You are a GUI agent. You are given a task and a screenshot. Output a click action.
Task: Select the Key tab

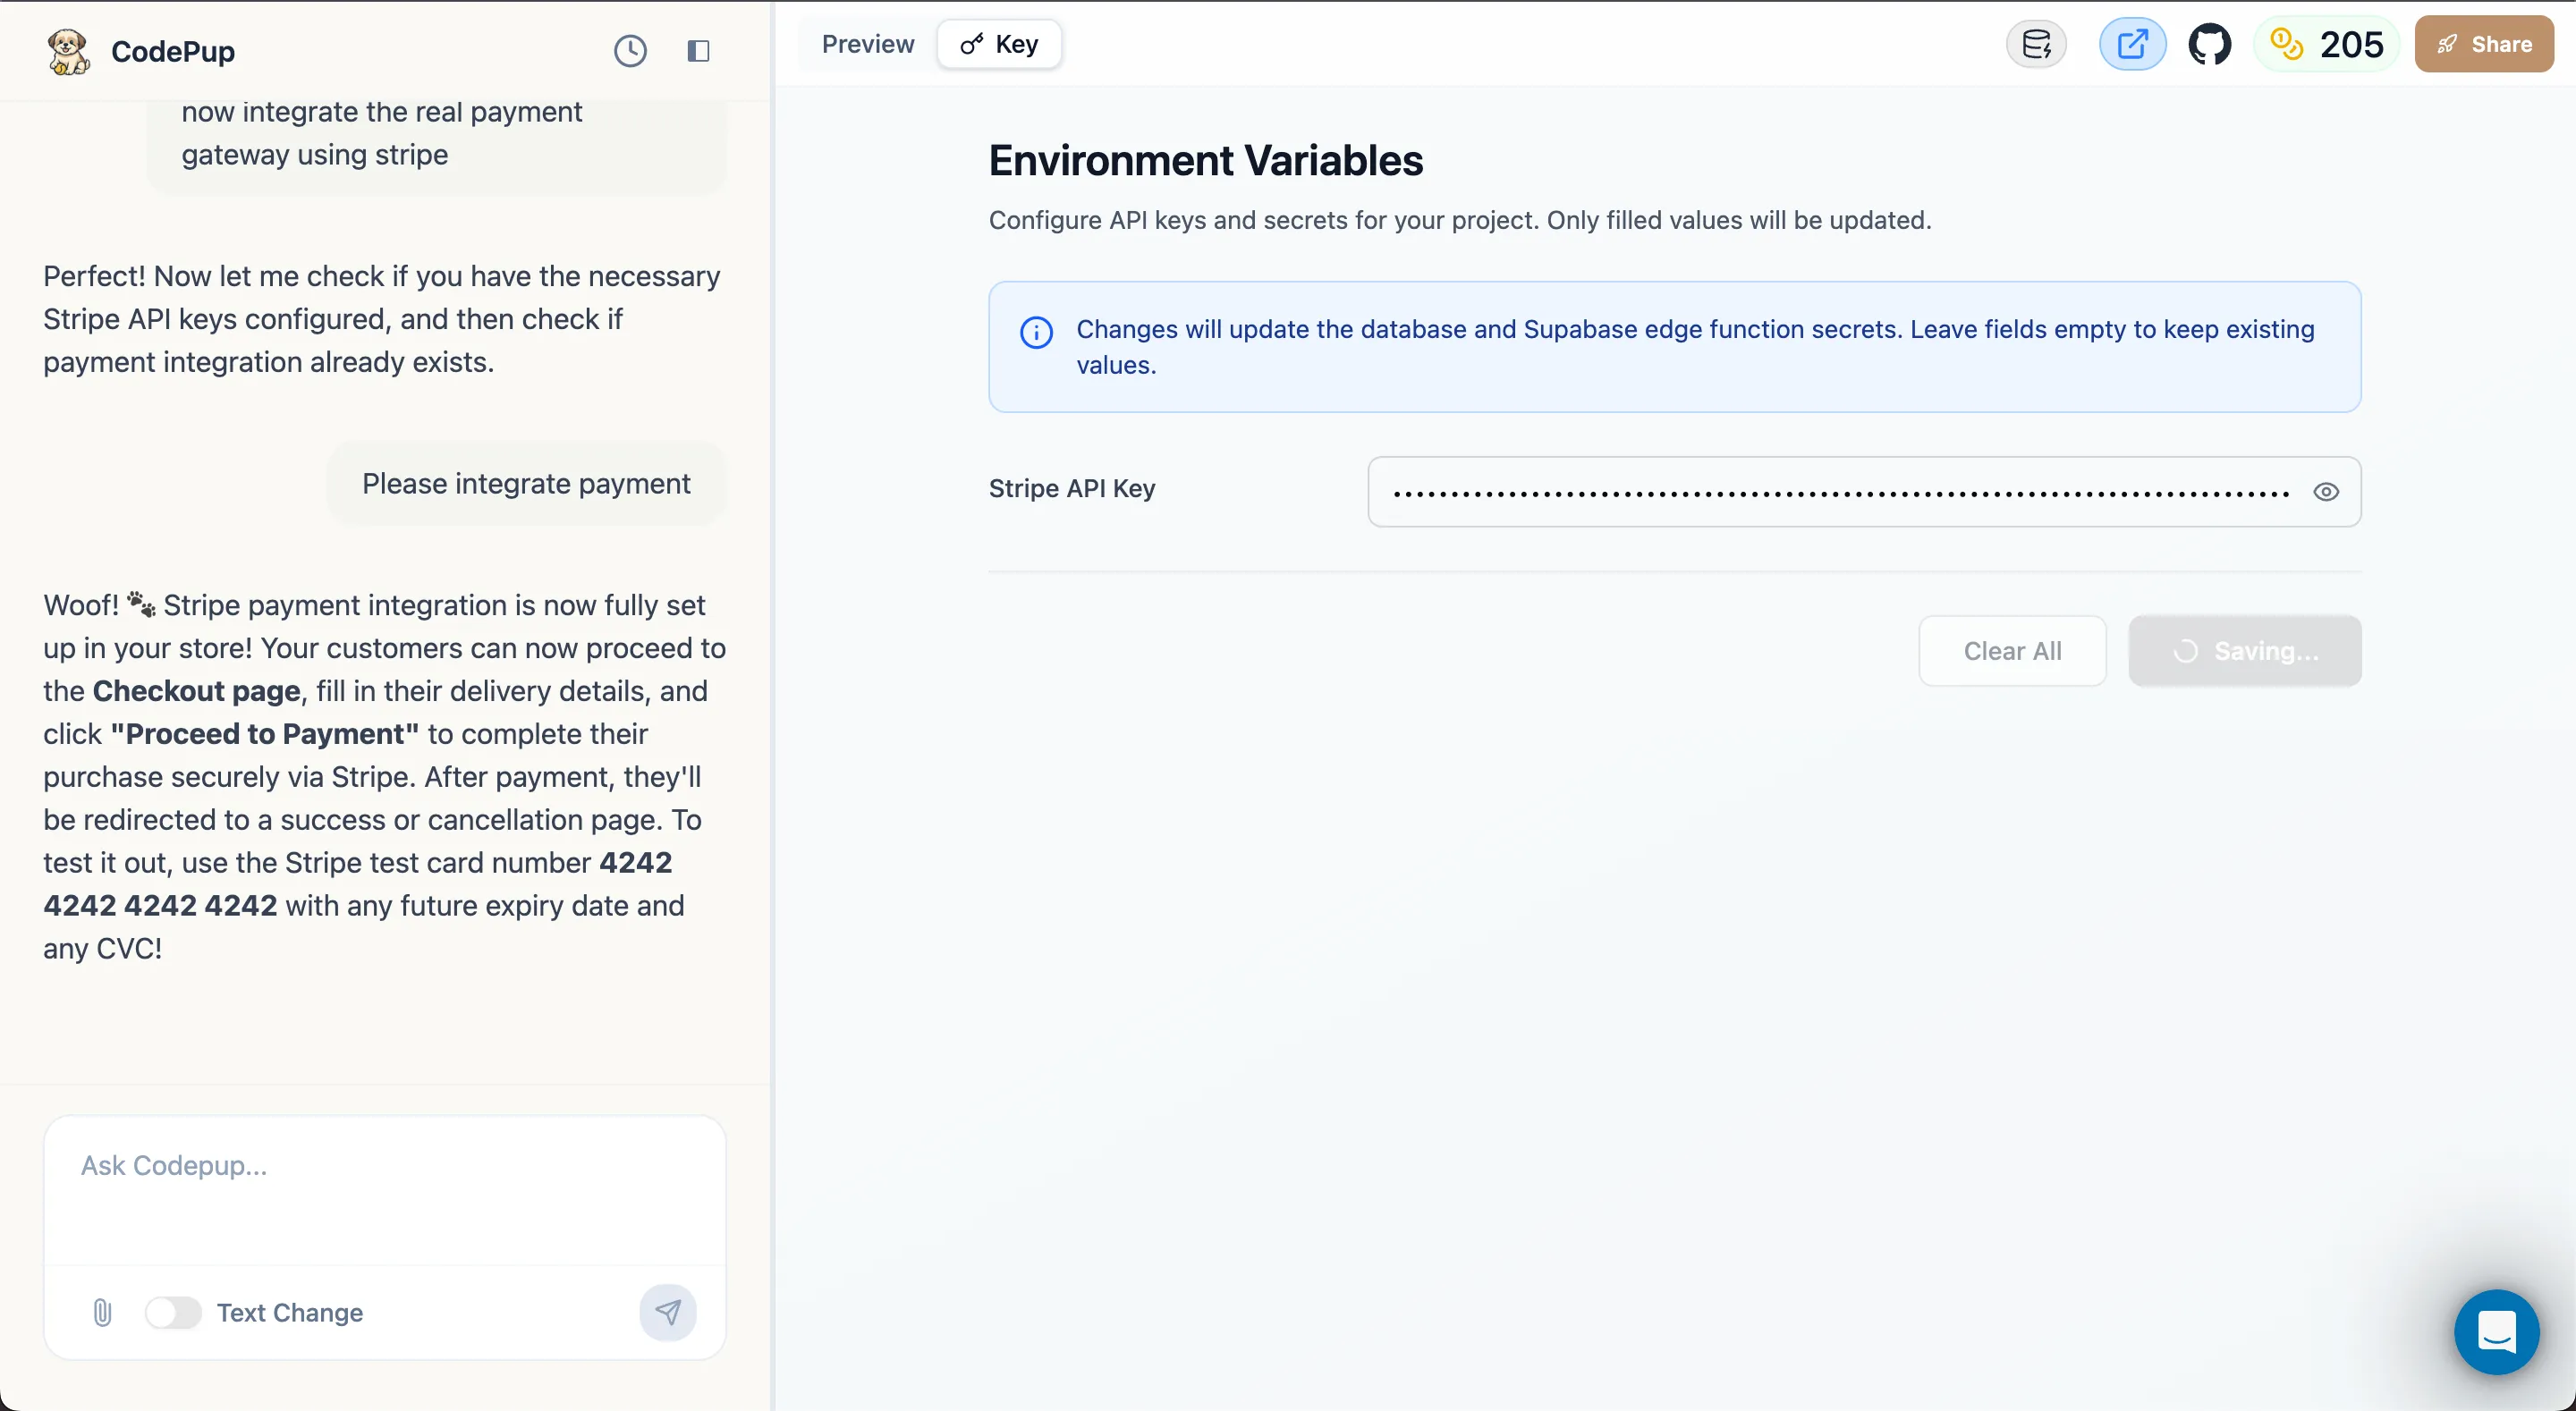(1000, 44)
